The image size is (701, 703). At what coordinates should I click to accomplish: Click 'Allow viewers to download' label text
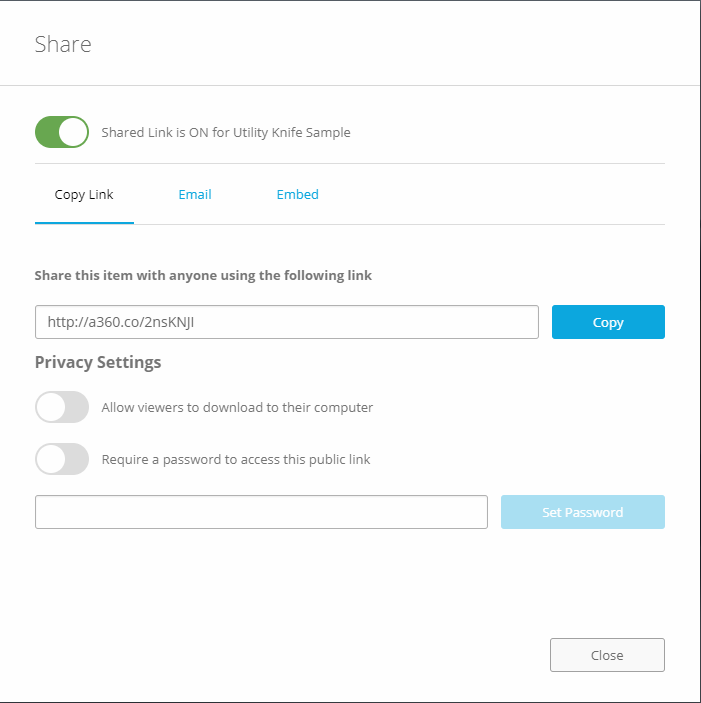(x=237, y=407)
